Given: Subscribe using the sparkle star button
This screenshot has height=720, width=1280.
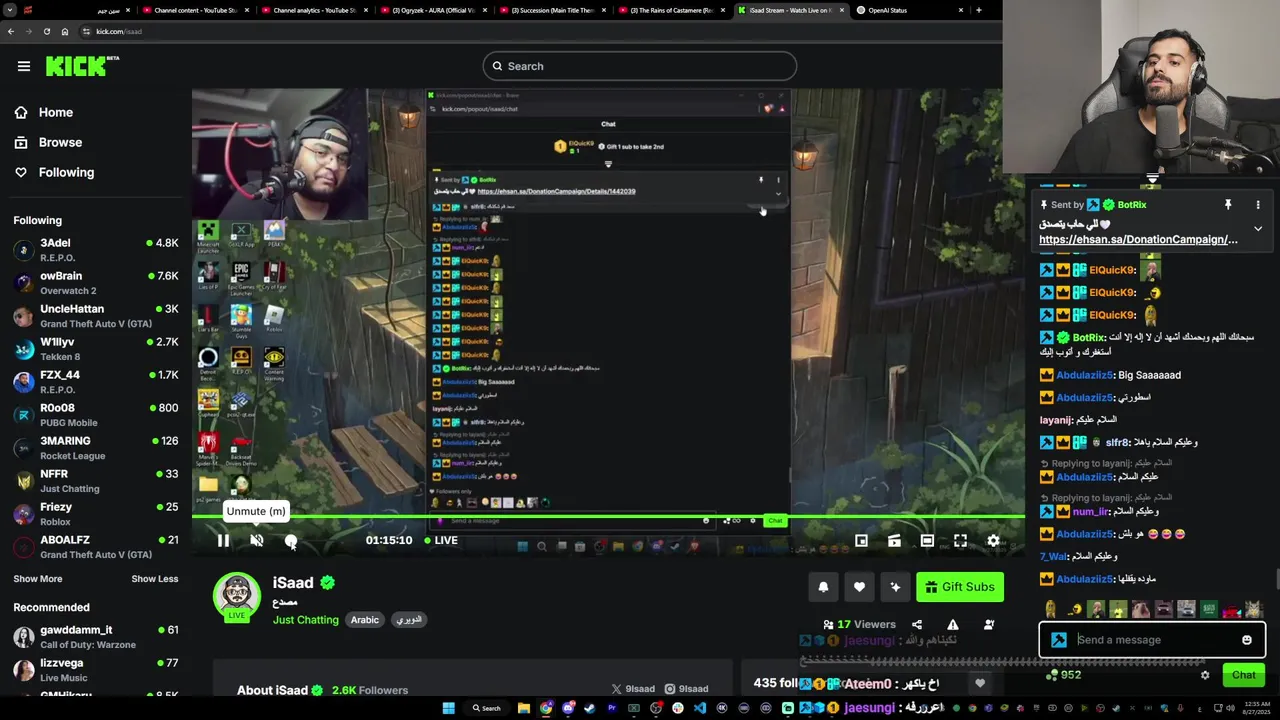Looking at the screenshot, I should (x=895, y=587).
